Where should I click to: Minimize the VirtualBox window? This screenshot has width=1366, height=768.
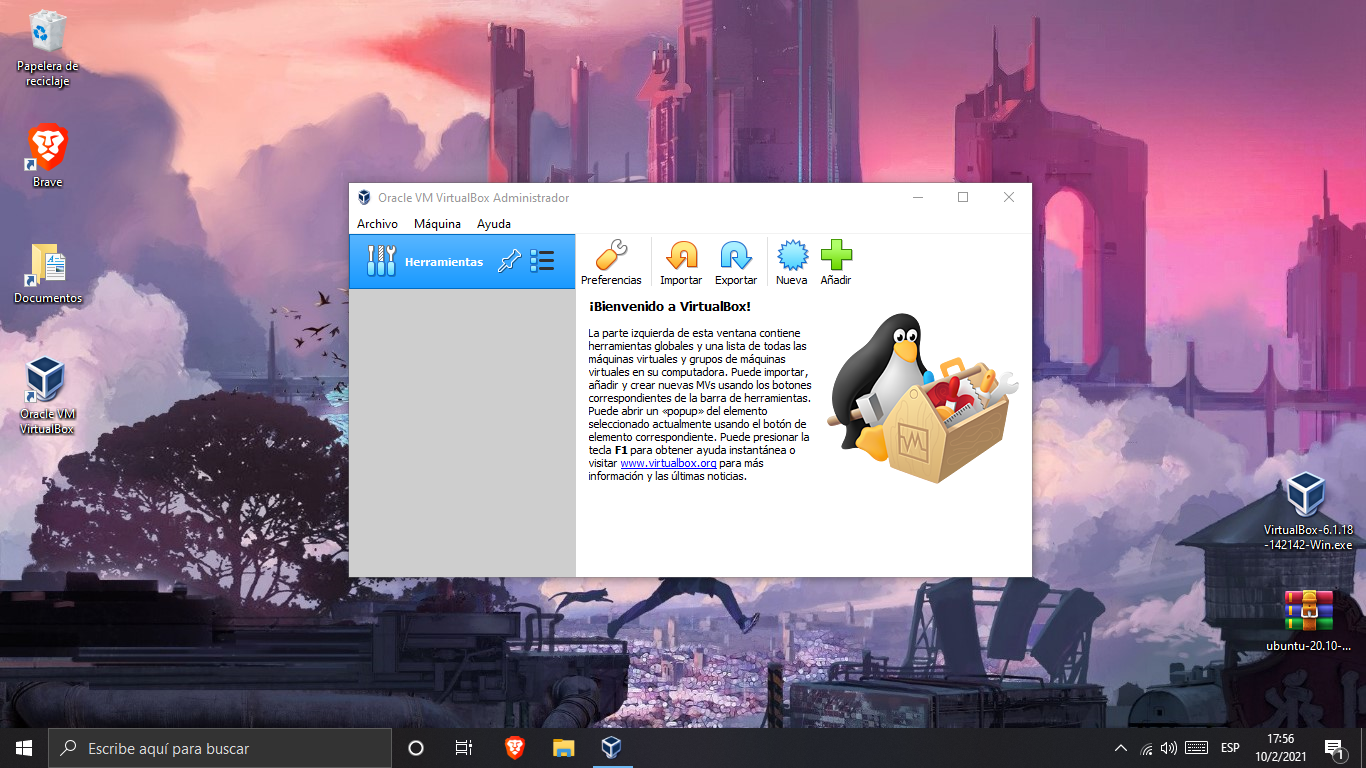917,197
